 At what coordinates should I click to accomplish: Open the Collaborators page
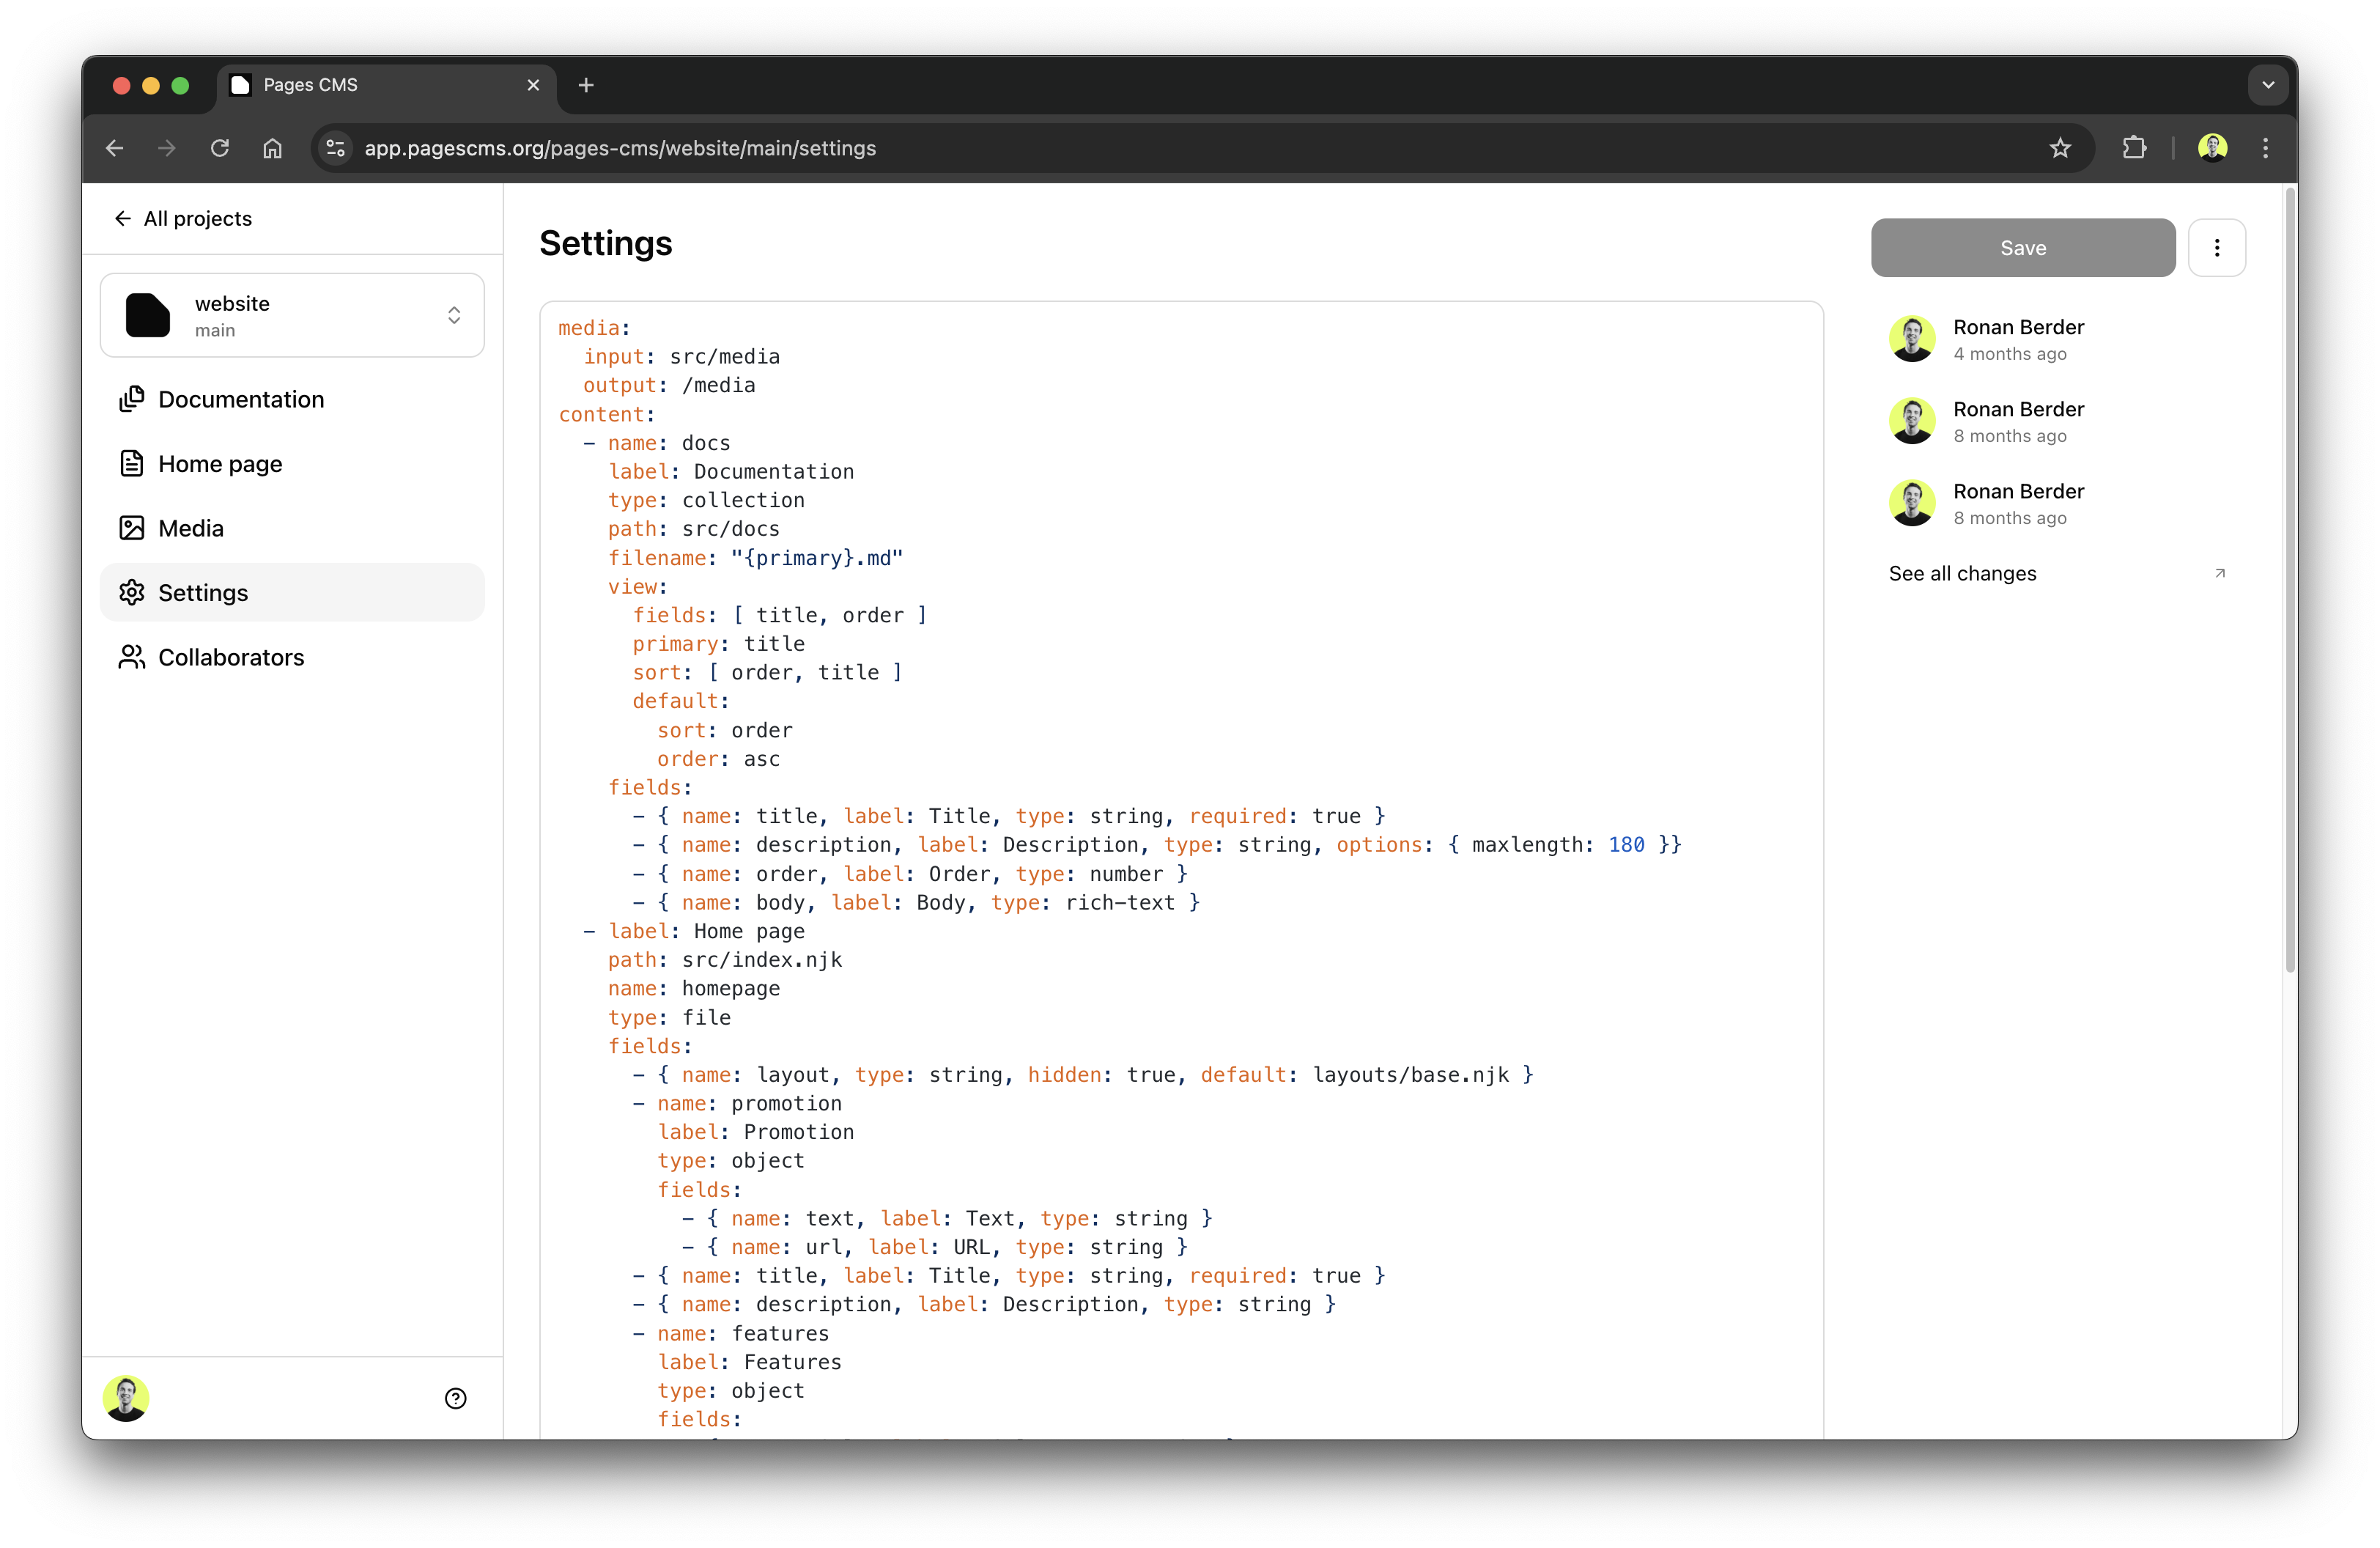click(x=231, y=657)
